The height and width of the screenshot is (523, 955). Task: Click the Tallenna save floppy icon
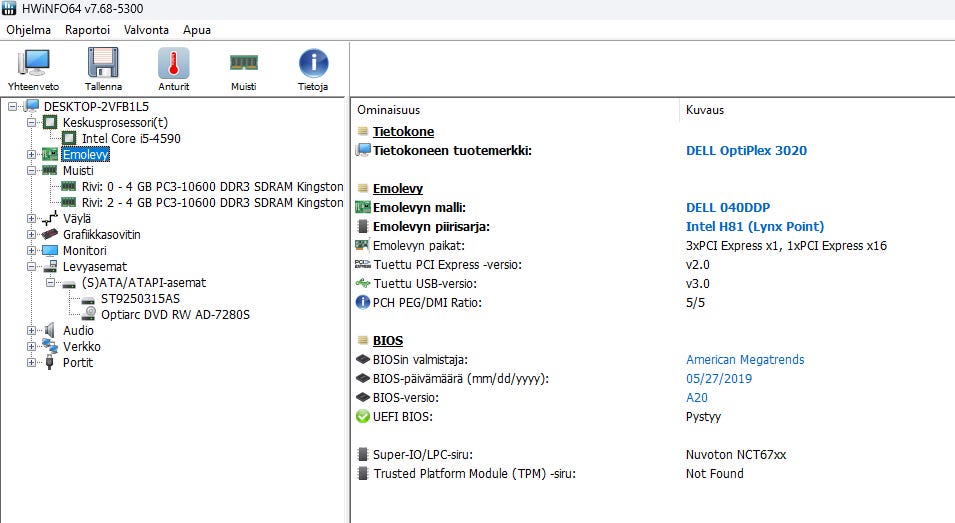click(103, 63)
